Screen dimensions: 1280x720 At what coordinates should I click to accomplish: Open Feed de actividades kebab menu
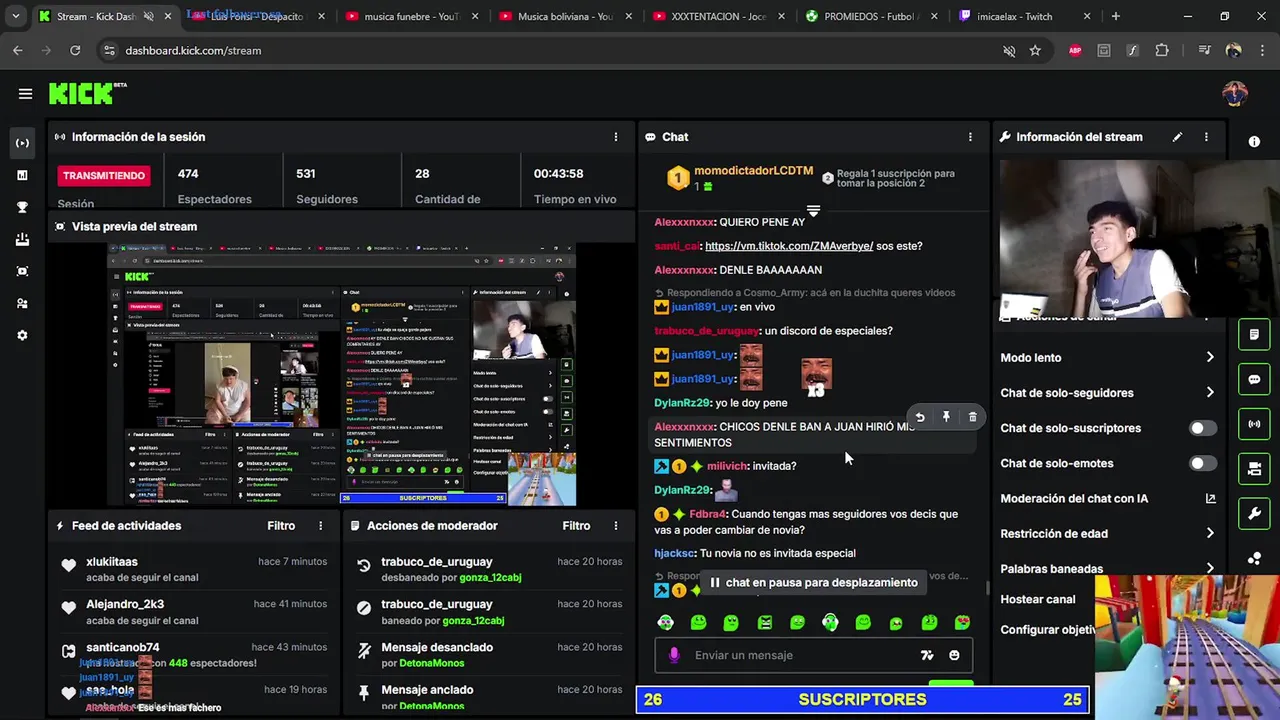point(321,526)
